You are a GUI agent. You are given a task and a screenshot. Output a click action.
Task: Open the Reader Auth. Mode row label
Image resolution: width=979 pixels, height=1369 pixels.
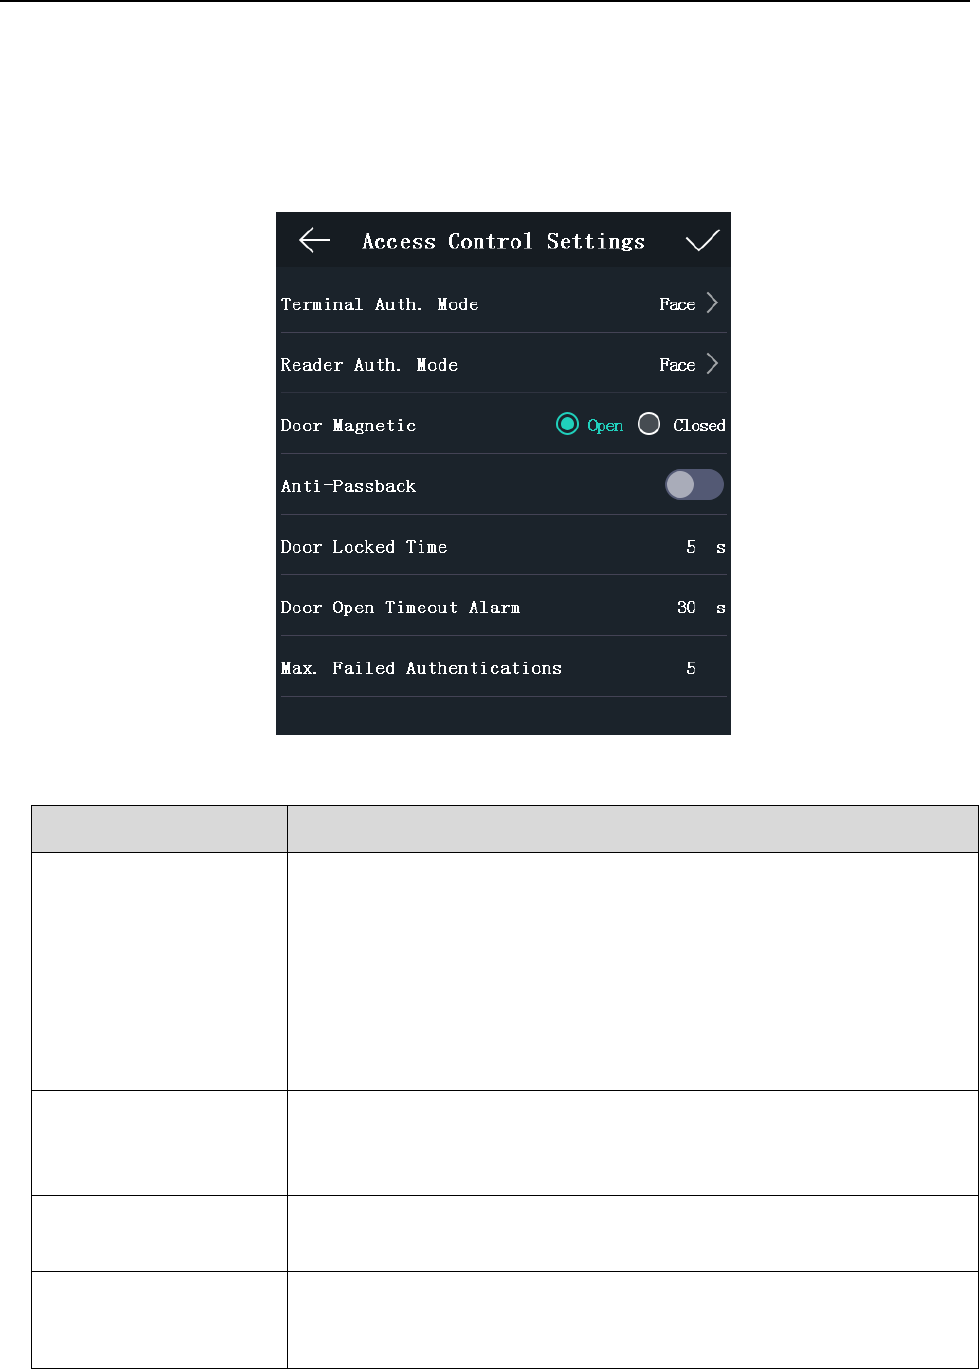click(x=369, y=365)
